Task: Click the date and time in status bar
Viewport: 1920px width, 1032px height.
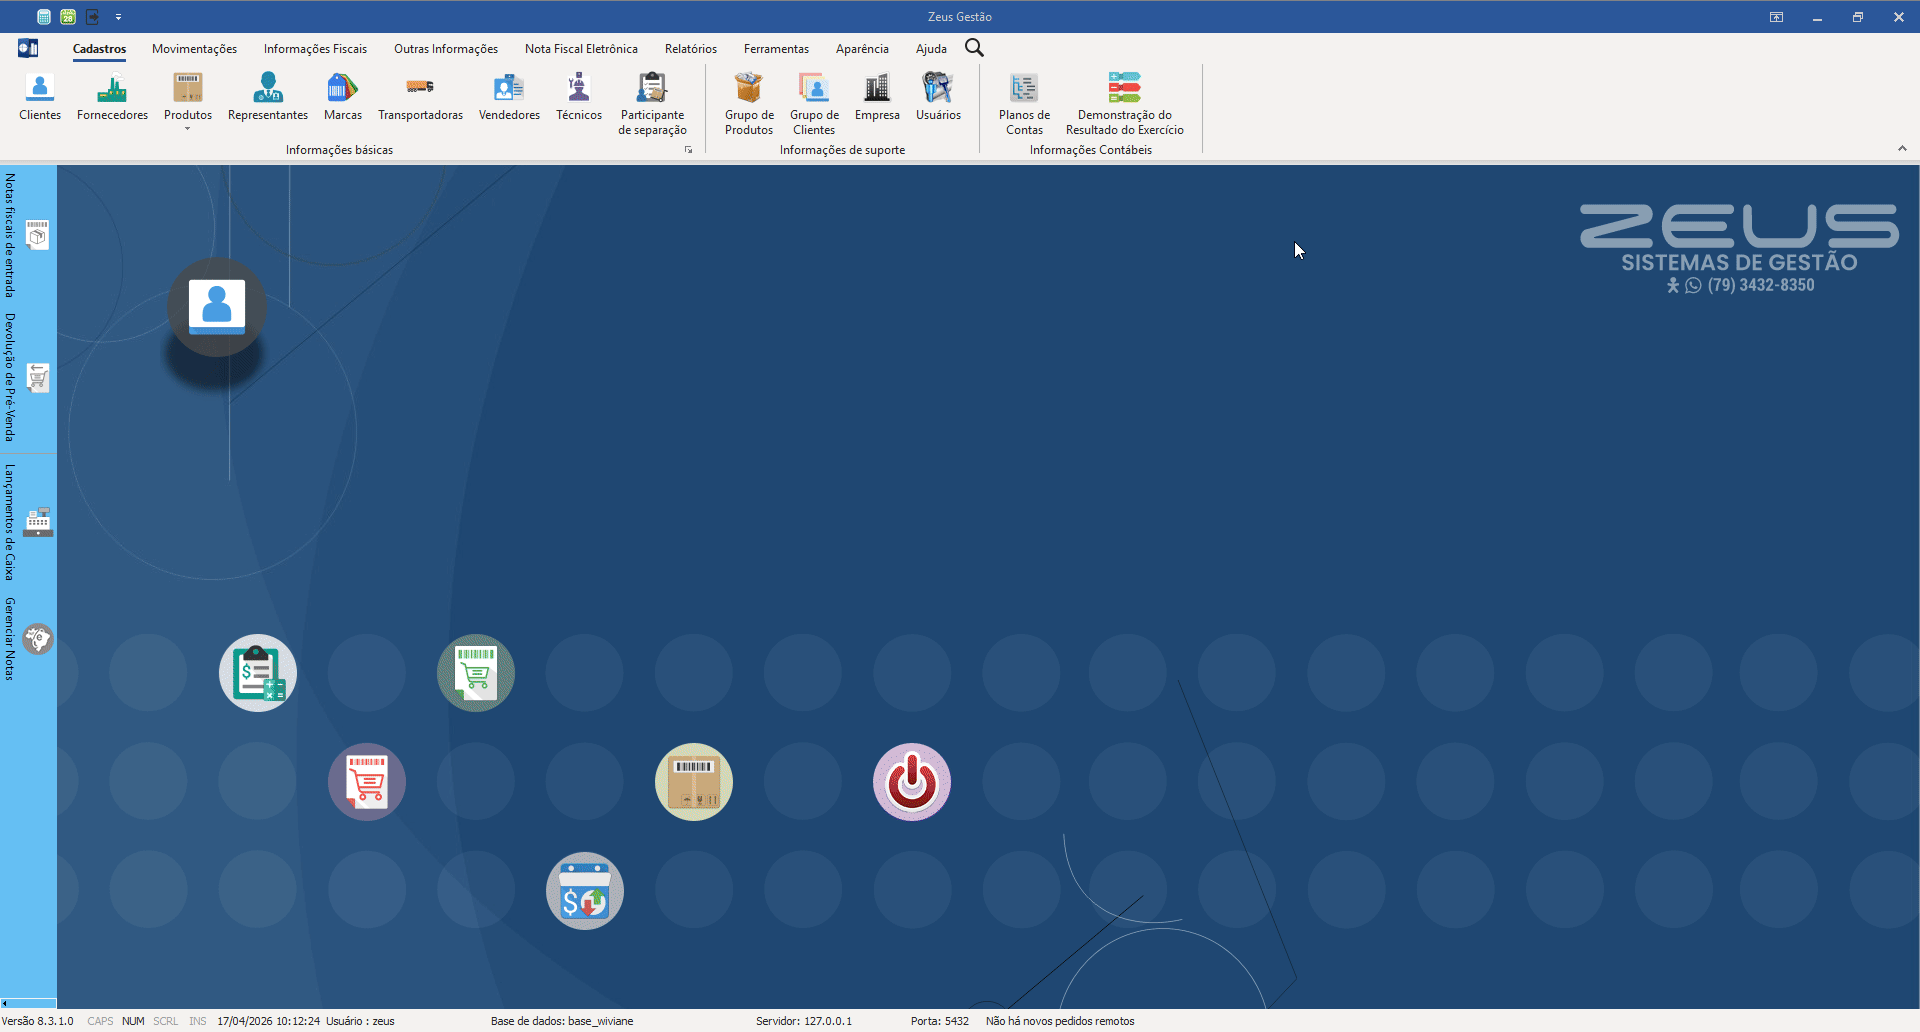Action: [268, 1021]
